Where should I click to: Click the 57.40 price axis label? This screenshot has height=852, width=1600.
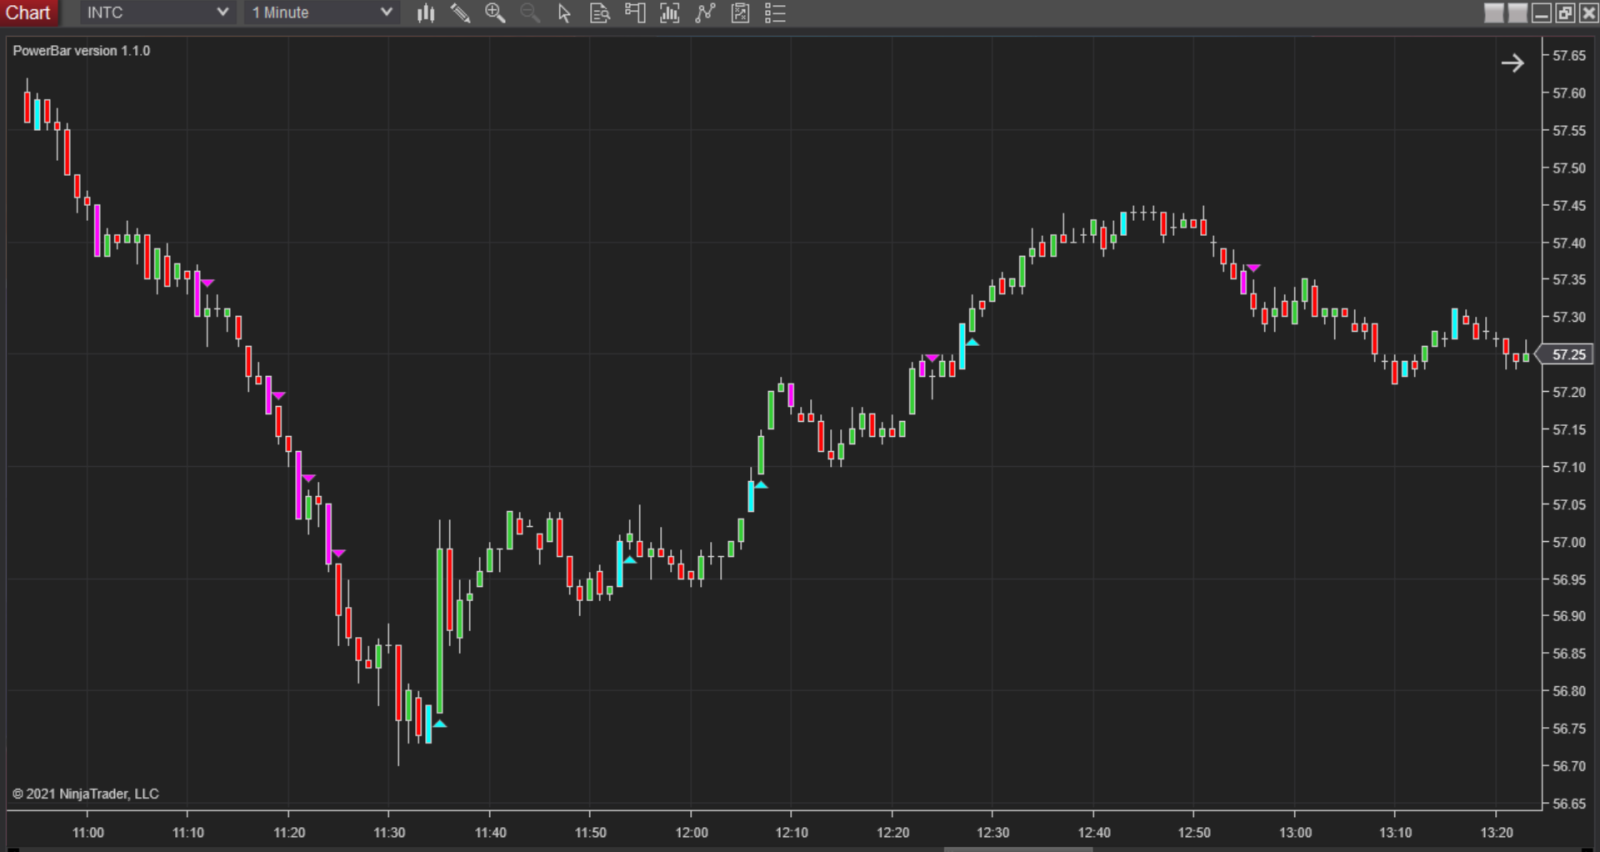1569,243
